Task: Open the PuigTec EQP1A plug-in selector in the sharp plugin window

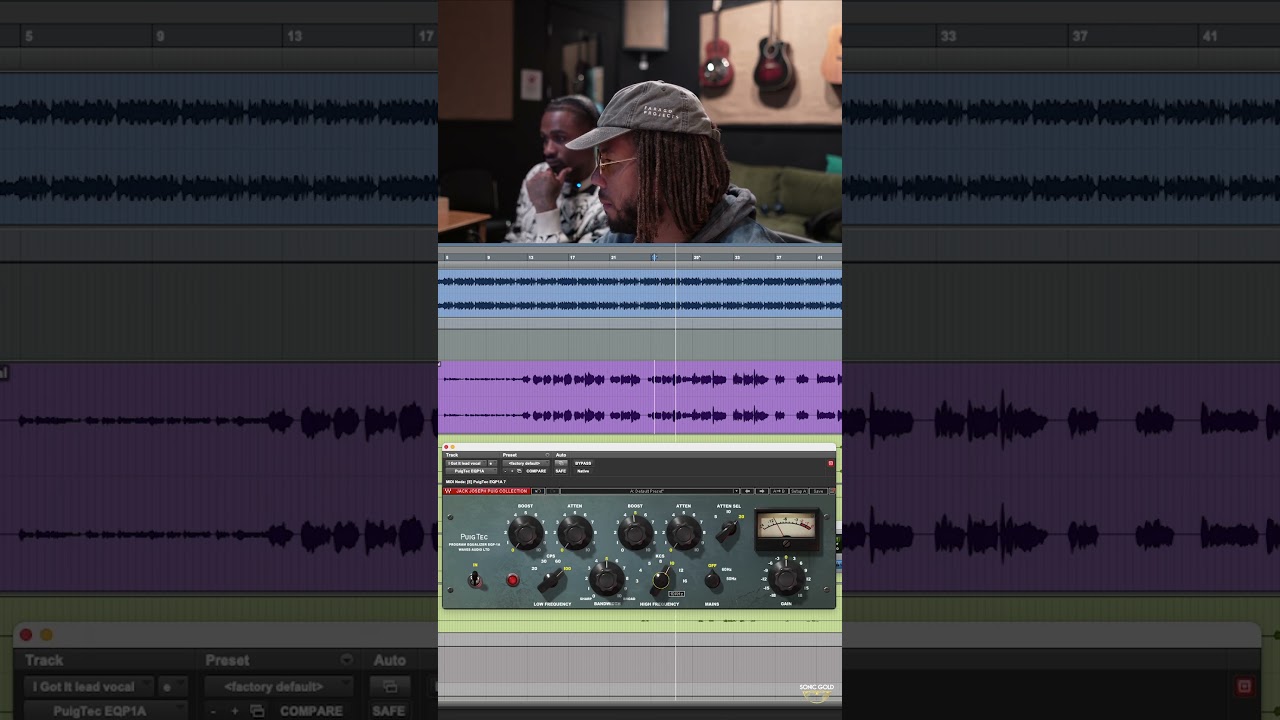Action: pos(471,471)
